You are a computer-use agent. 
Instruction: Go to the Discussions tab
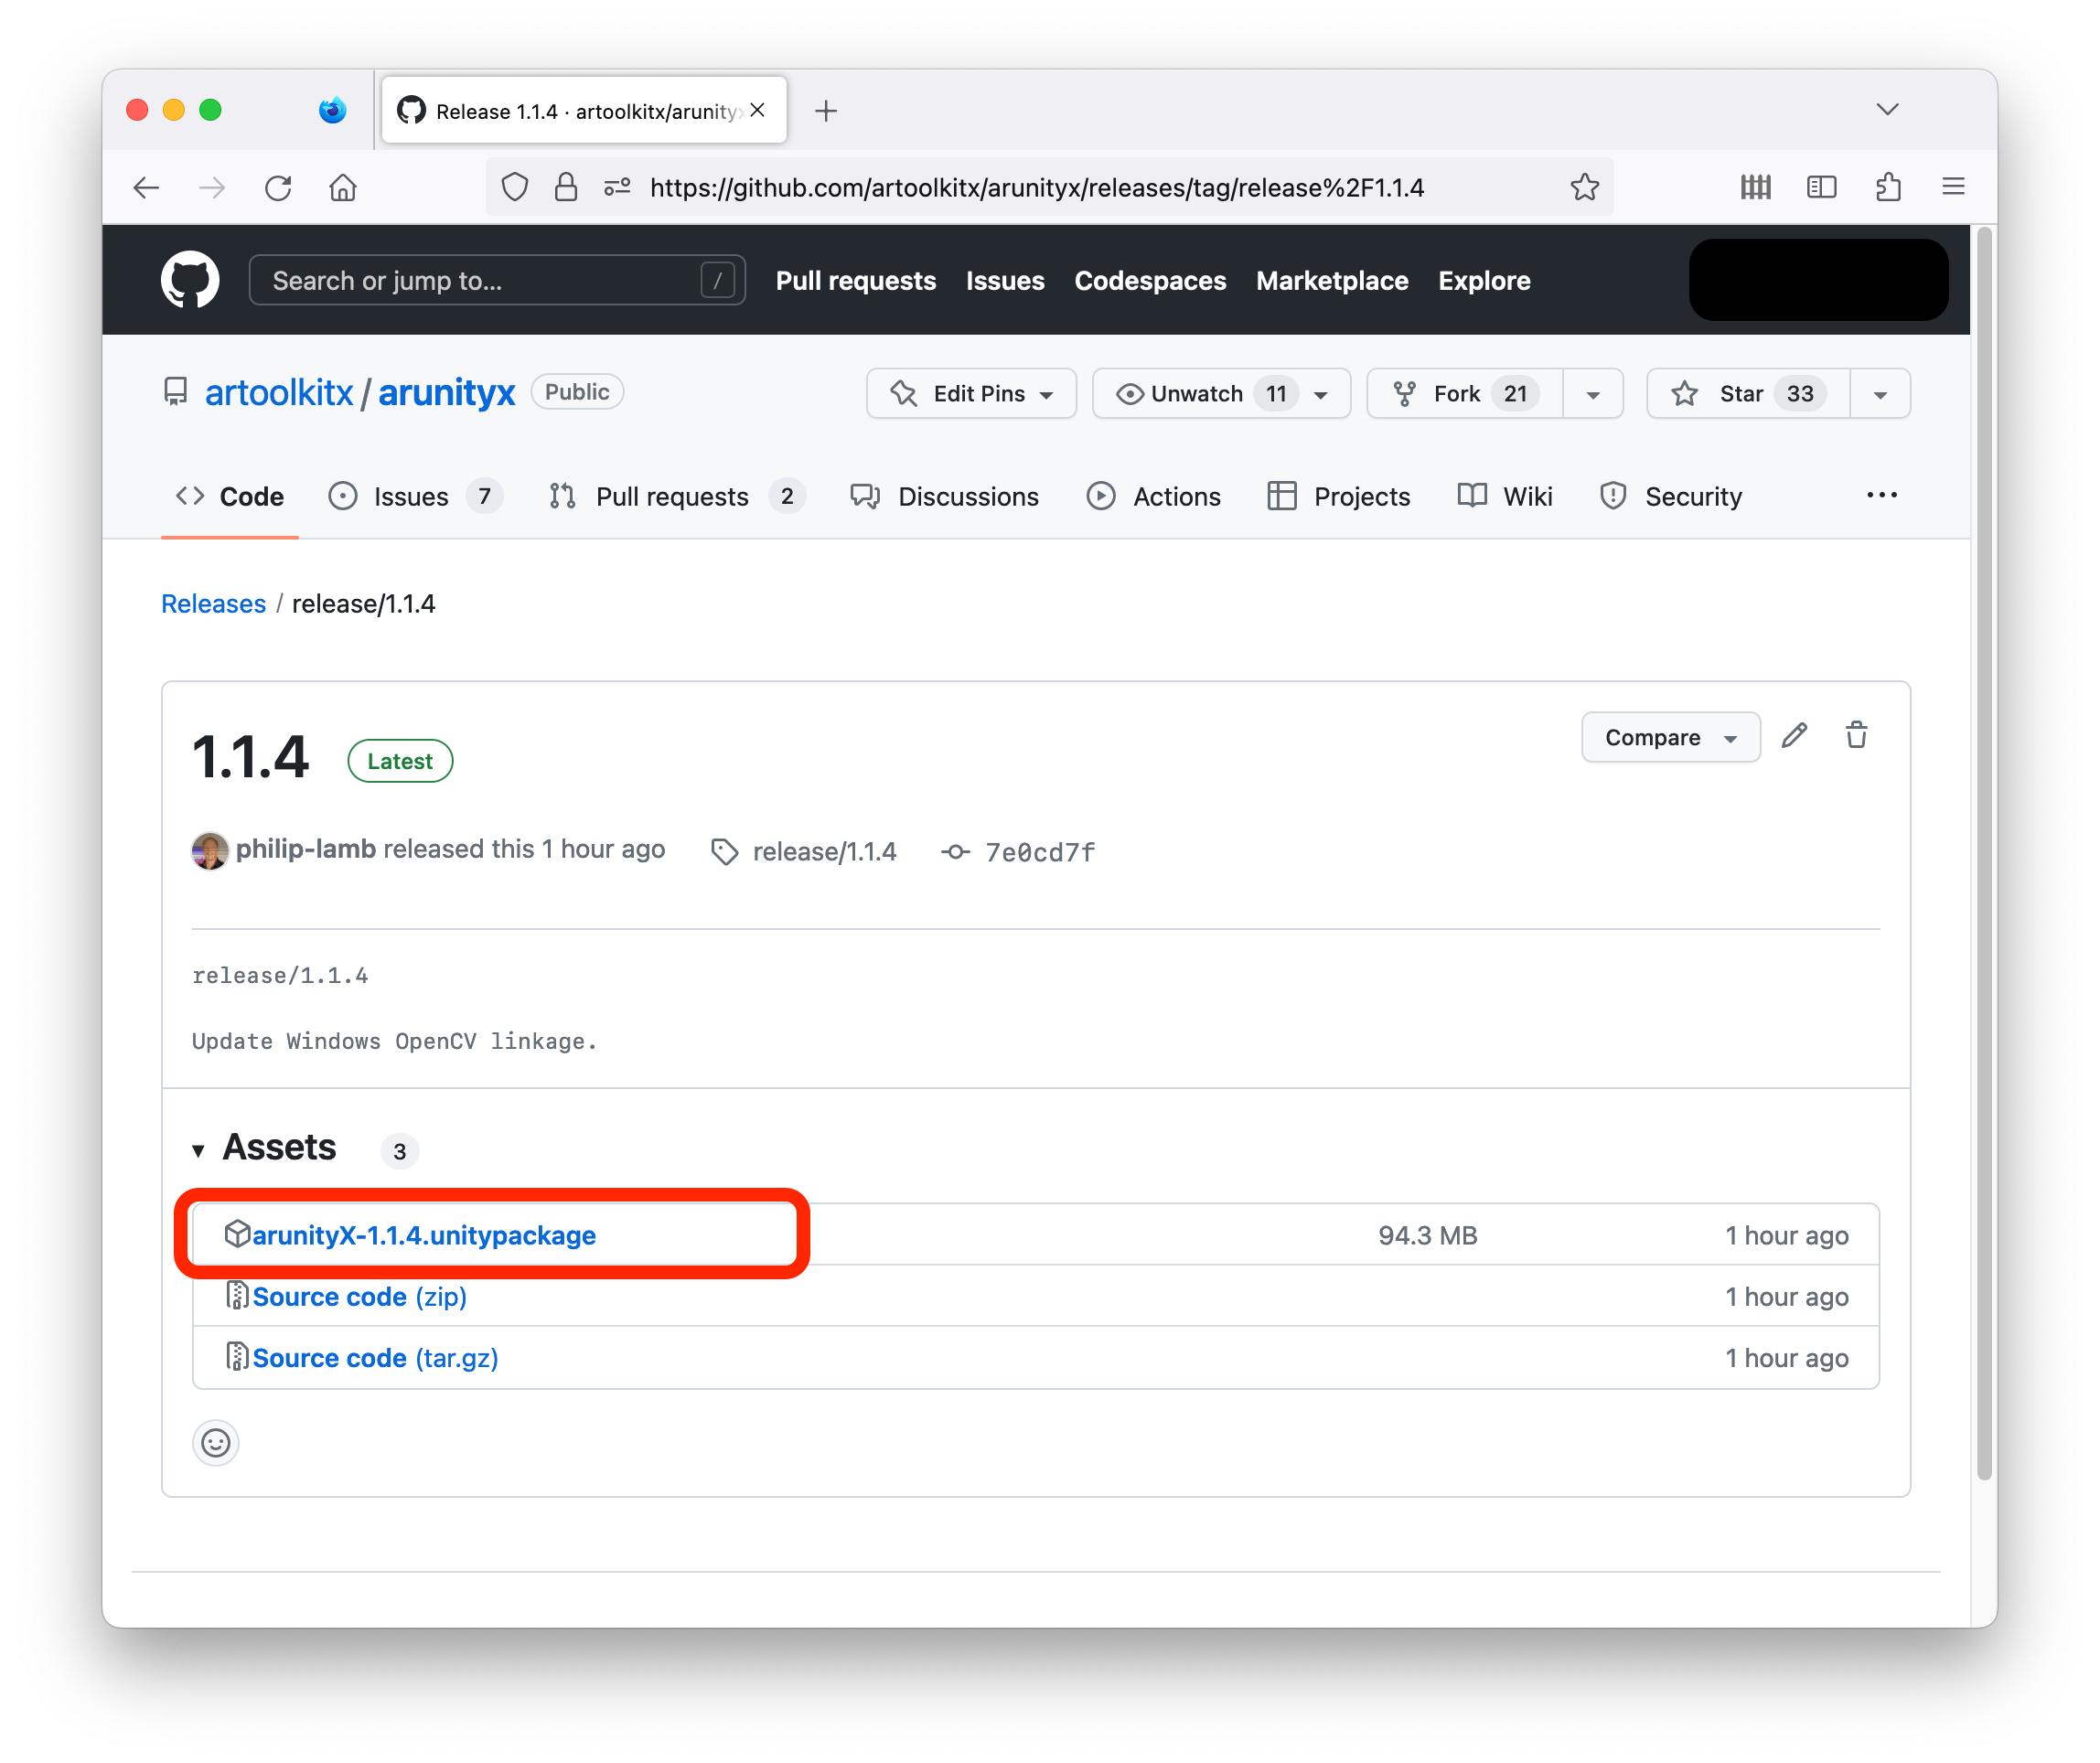[945, 496]
